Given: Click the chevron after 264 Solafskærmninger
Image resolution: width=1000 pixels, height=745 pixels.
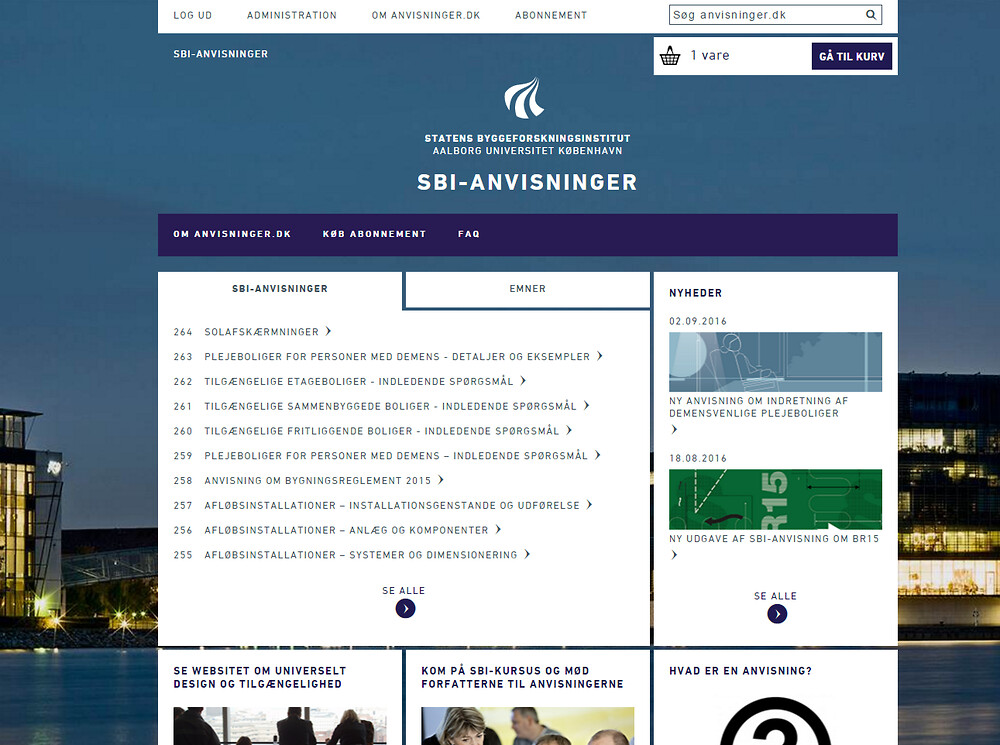Looking at the screenshot, I should click(328, 331).
